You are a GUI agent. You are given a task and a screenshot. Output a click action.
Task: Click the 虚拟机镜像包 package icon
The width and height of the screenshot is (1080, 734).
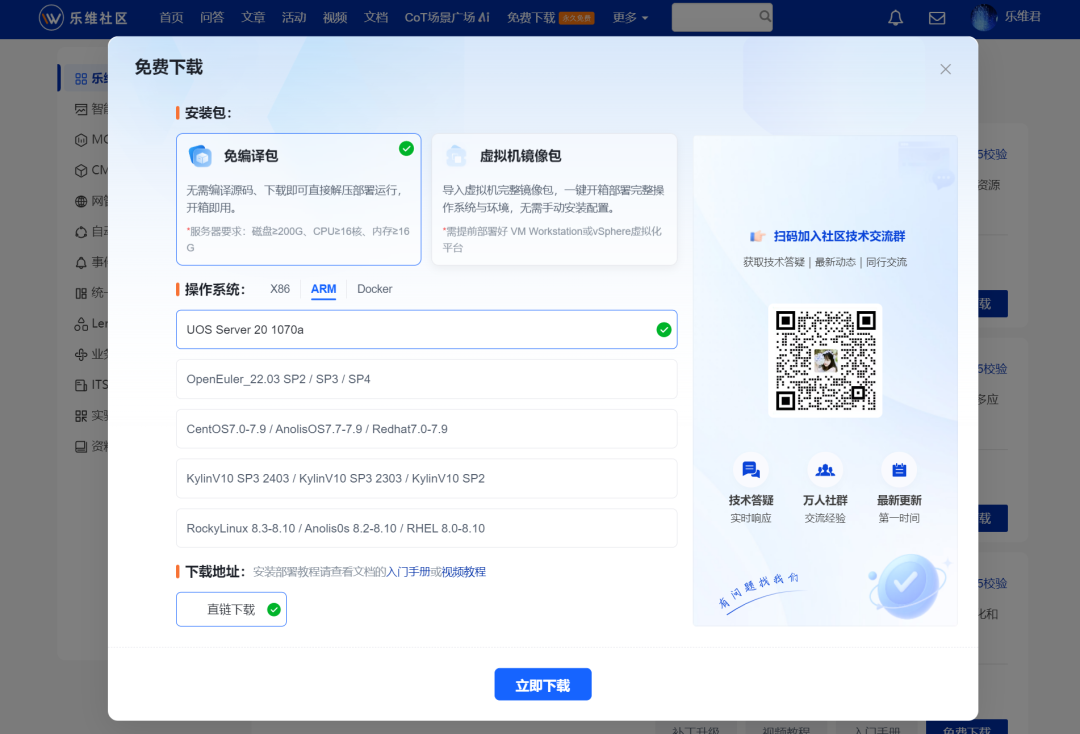point(456,156)
